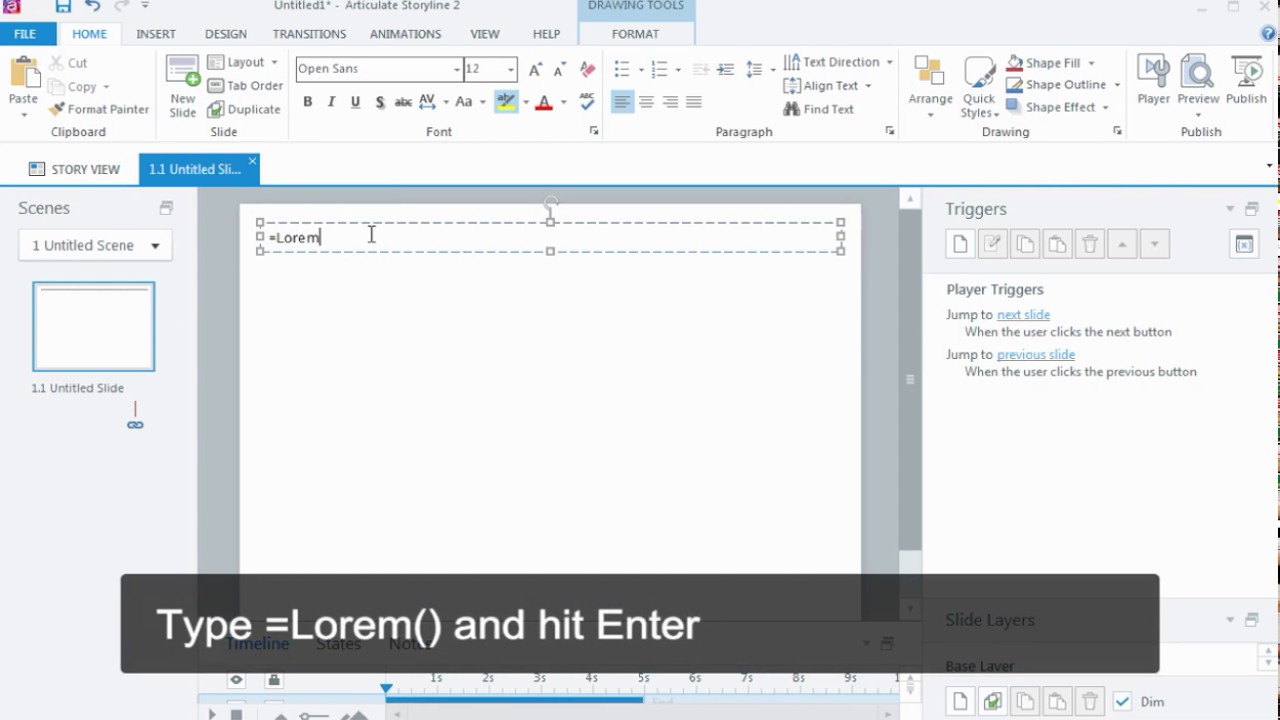
Task: Publish the project
Action: pos(1246,80)
